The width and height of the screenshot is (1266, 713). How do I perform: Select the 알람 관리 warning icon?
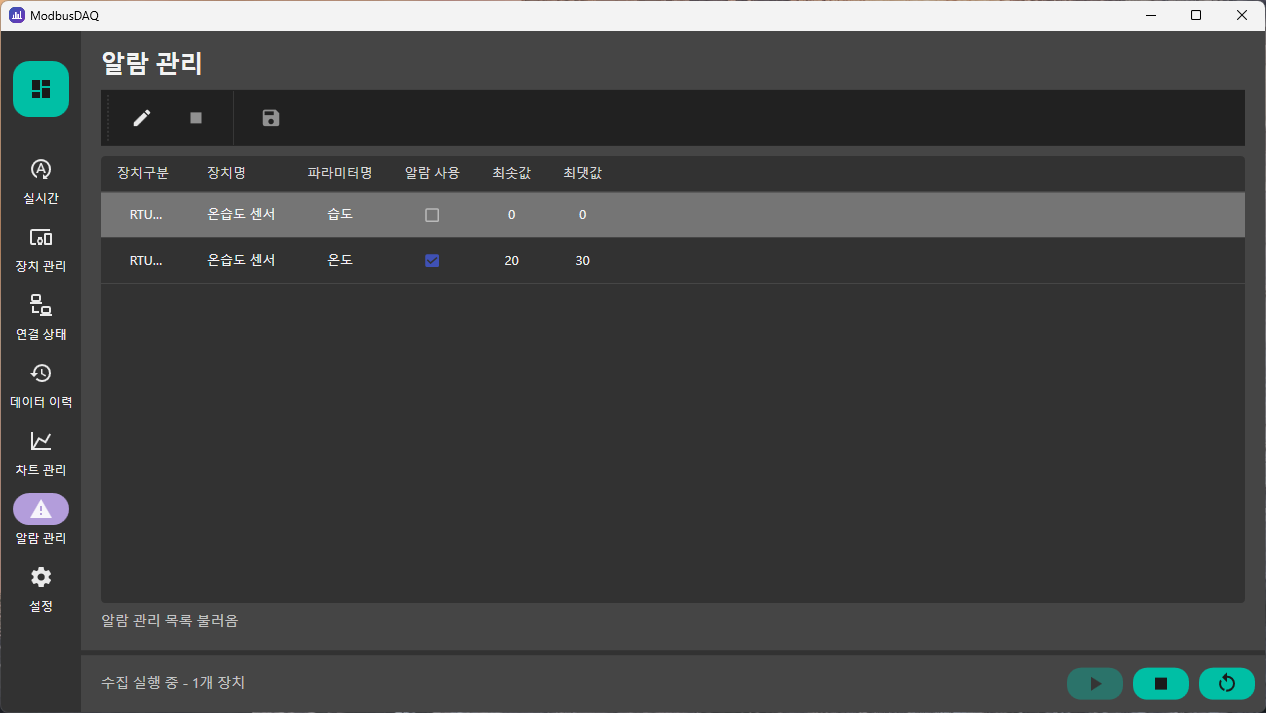(x=41, y=509)
